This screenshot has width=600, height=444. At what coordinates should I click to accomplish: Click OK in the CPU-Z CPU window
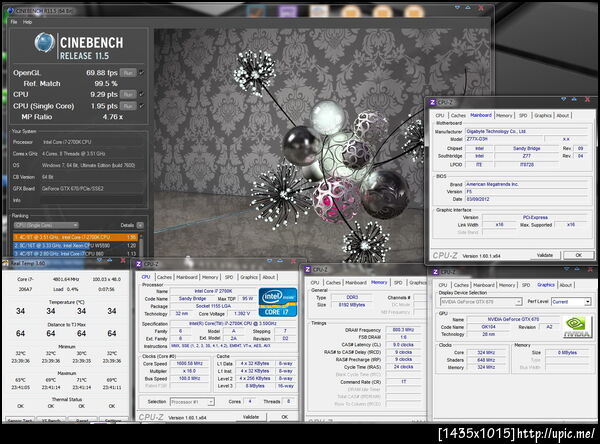tap(284, 417)
